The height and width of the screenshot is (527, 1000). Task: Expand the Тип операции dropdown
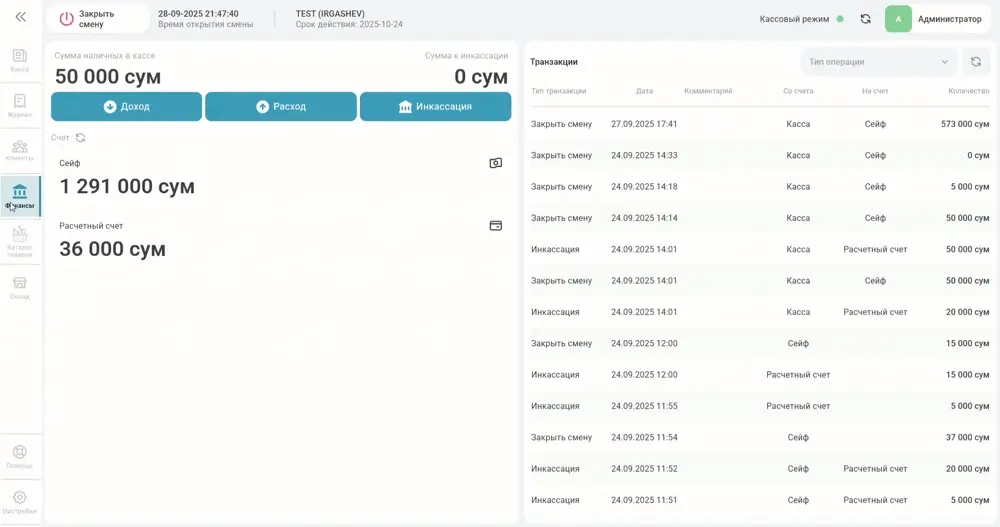878,62
